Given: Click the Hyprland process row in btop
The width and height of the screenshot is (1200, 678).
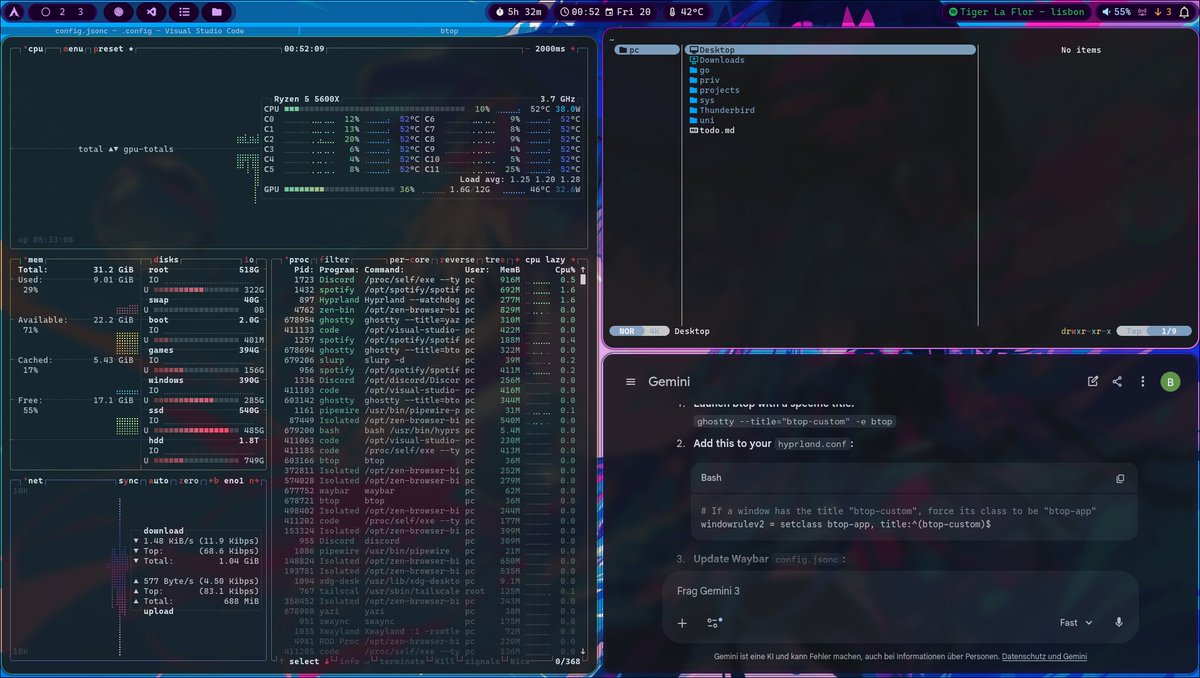Looking at the screenshot, I should point(434,300).
